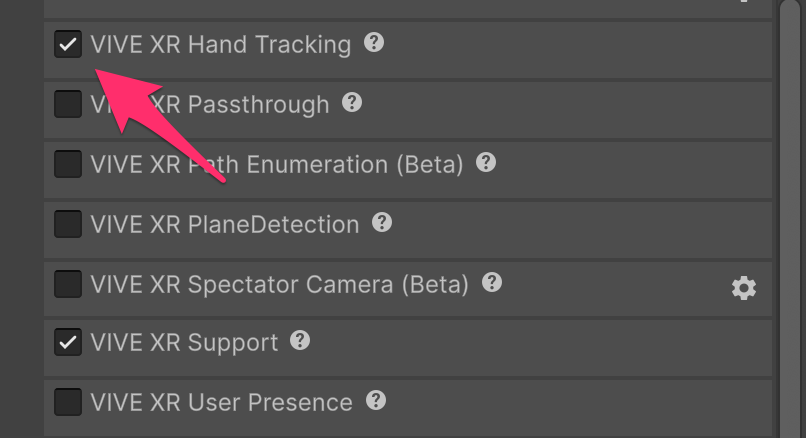Open Spectator Camera settings gear

[x=743, y=288]
